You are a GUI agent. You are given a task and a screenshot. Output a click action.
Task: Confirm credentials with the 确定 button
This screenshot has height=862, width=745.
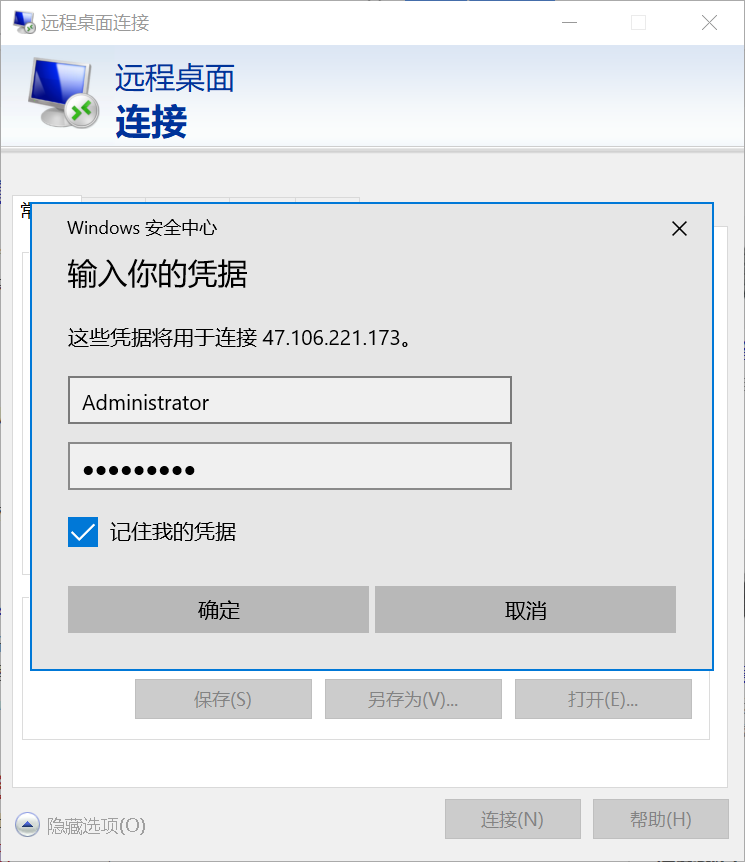coord(218,610)
